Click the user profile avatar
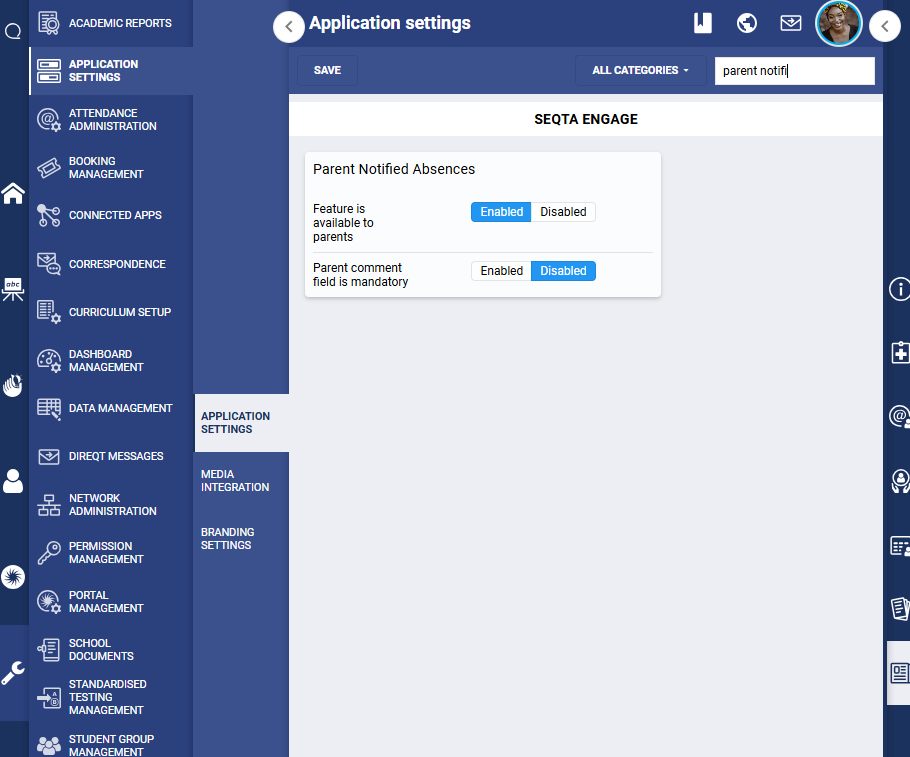 pos(838,23)
